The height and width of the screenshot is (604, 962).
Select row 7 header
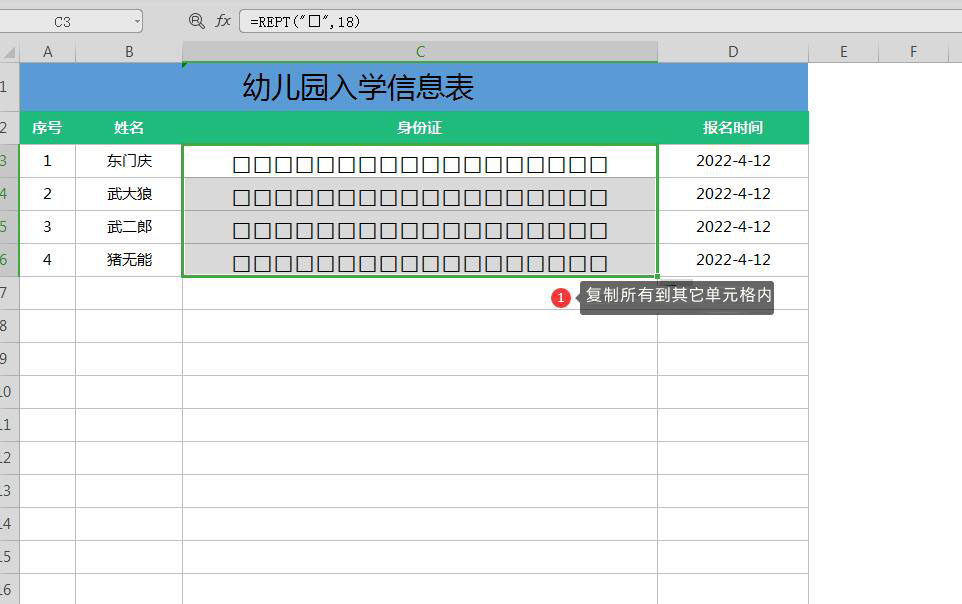click(9, 293)
